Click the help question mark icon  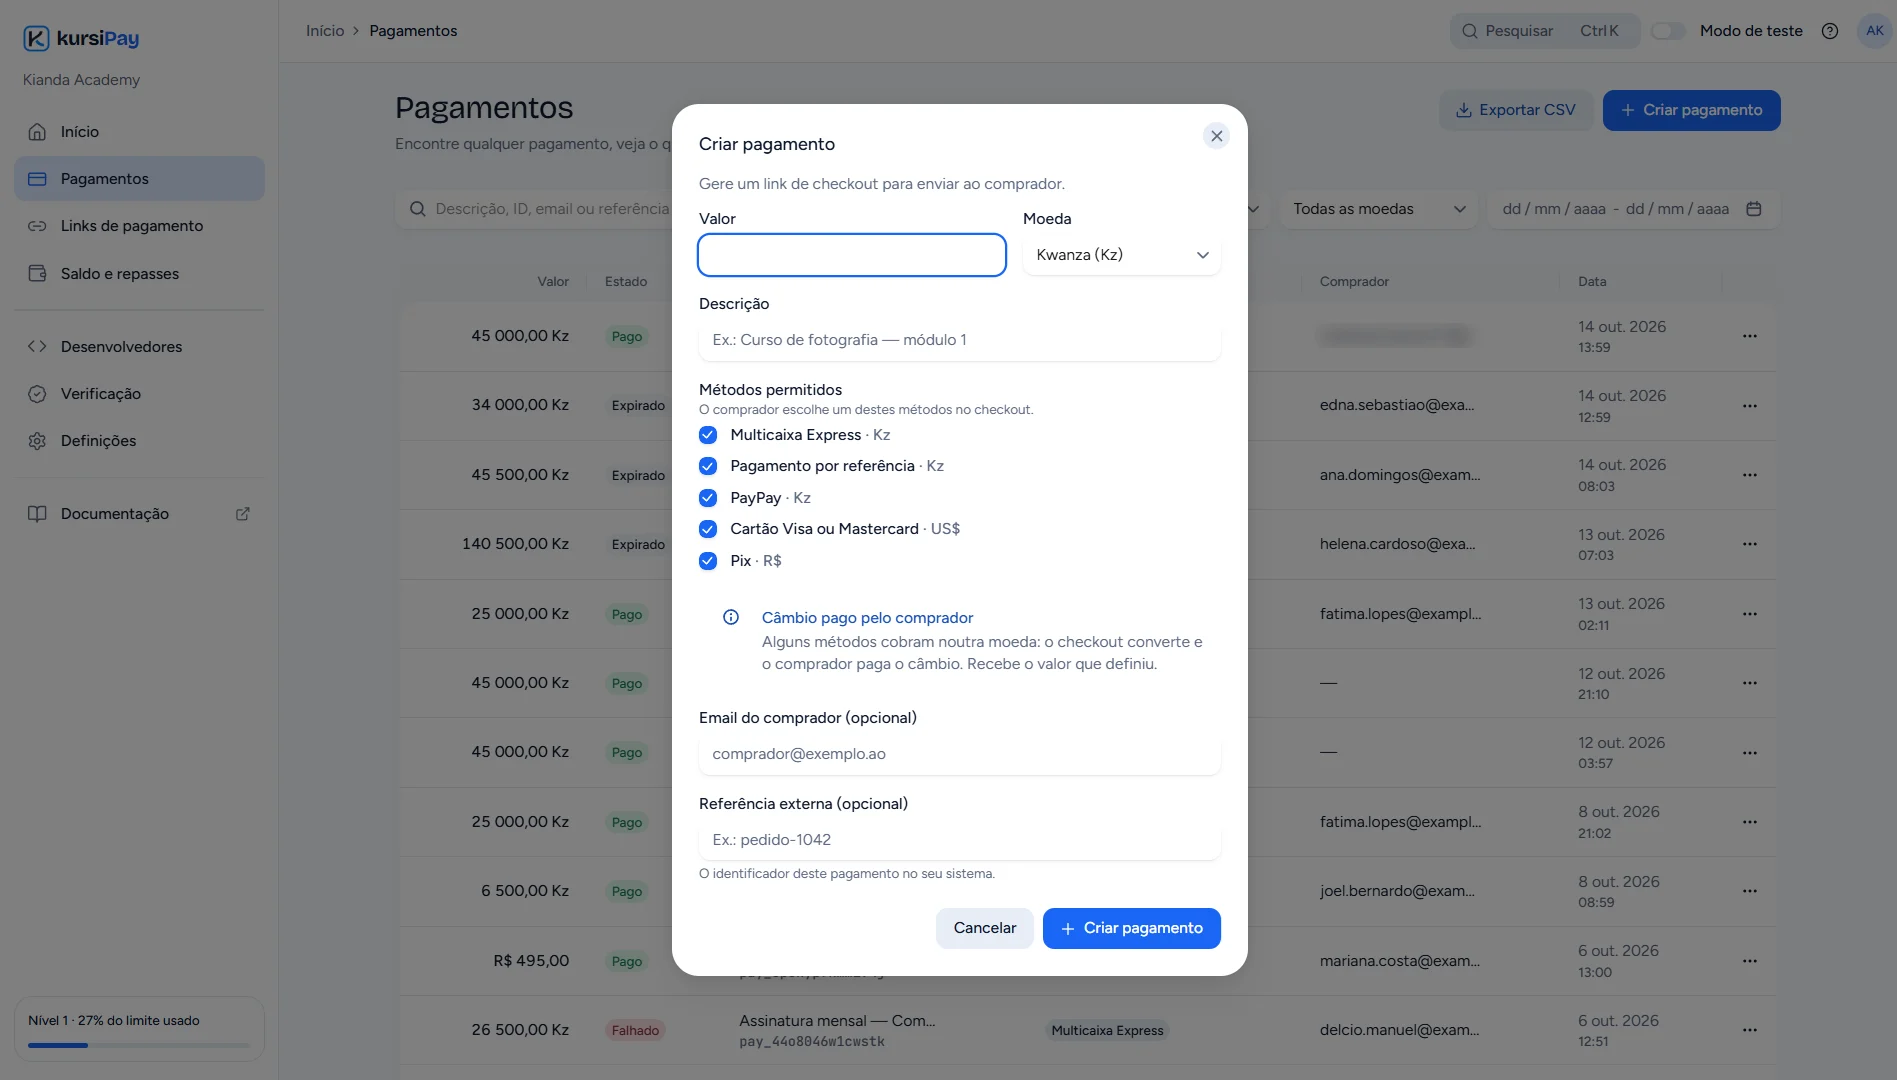(1830, 31)
